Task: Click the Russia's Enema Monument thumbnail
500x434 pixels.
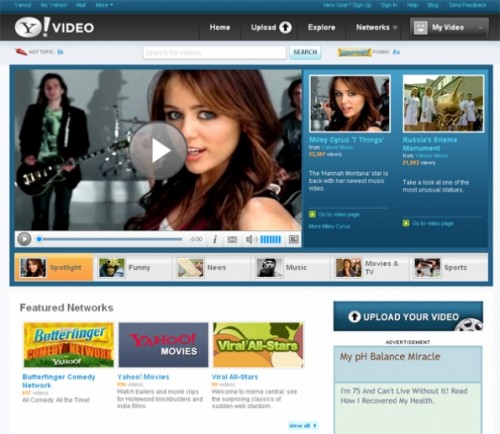Action: click(x=443, y=103)
